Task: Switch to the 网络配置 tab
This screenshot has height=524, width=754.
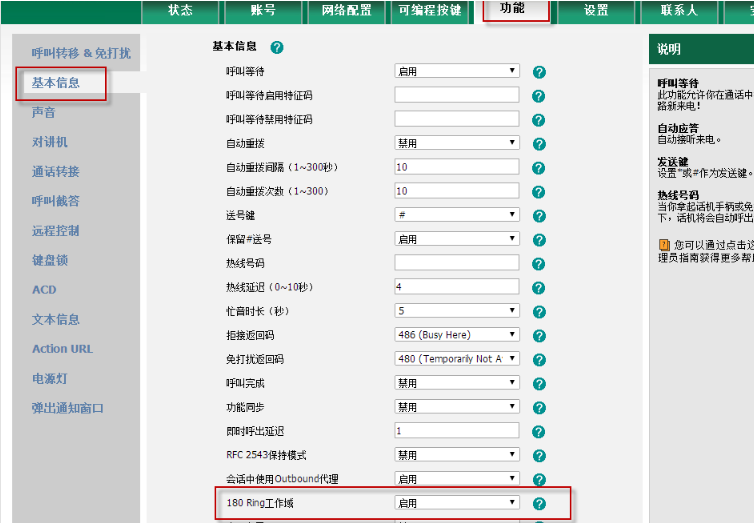Action: (x=348, y=11)
